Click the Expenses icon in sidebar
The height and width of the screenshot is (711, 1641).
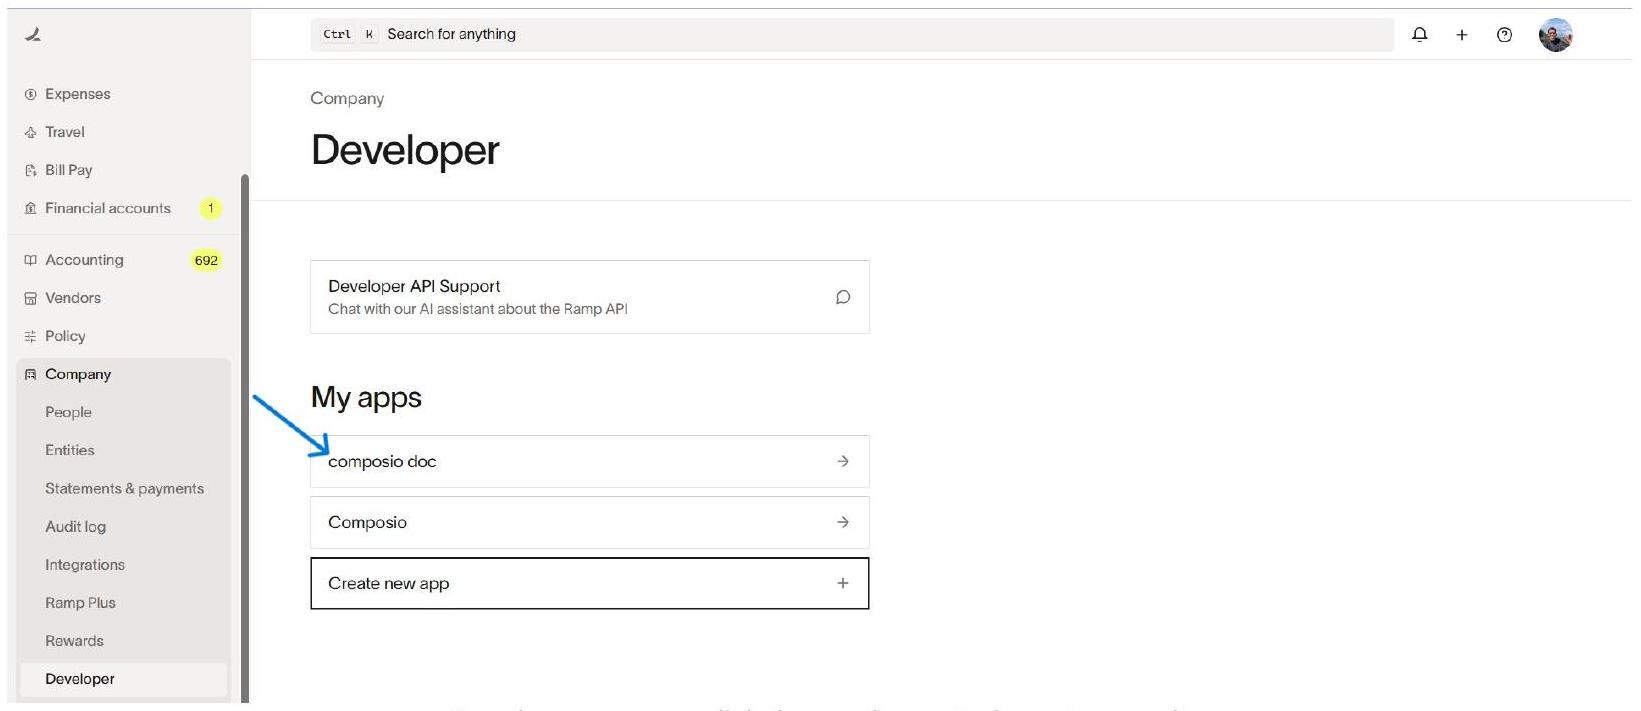30,94
